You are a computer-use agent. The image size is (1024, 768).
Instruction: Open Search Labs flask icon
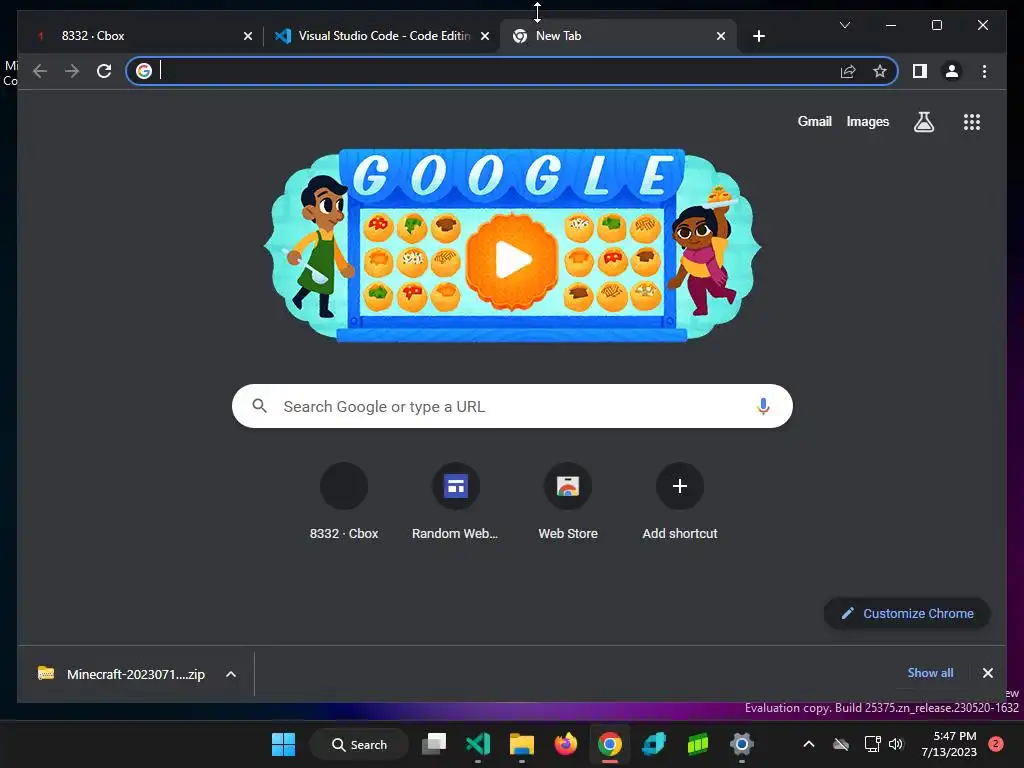coord(923,121)
